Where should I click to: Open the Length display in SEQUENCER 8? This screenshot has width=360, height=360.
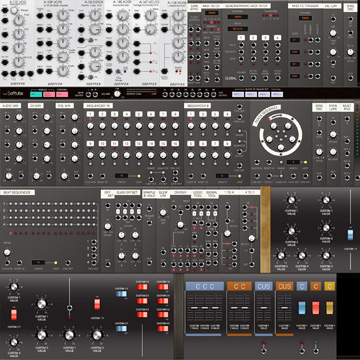(x=222, y=176)
